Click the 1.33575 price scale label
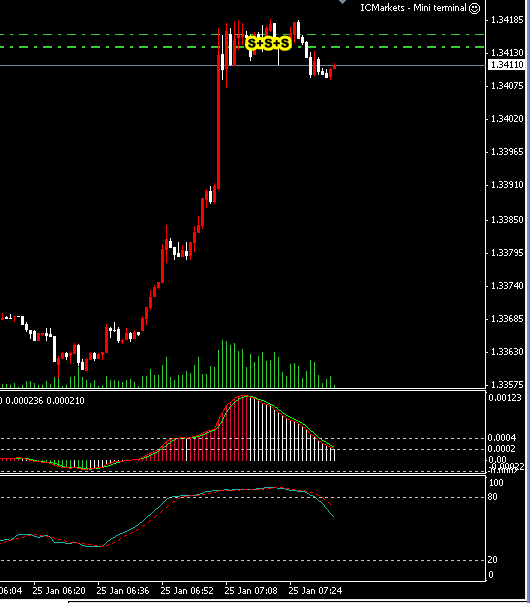 tap(507, 385)
